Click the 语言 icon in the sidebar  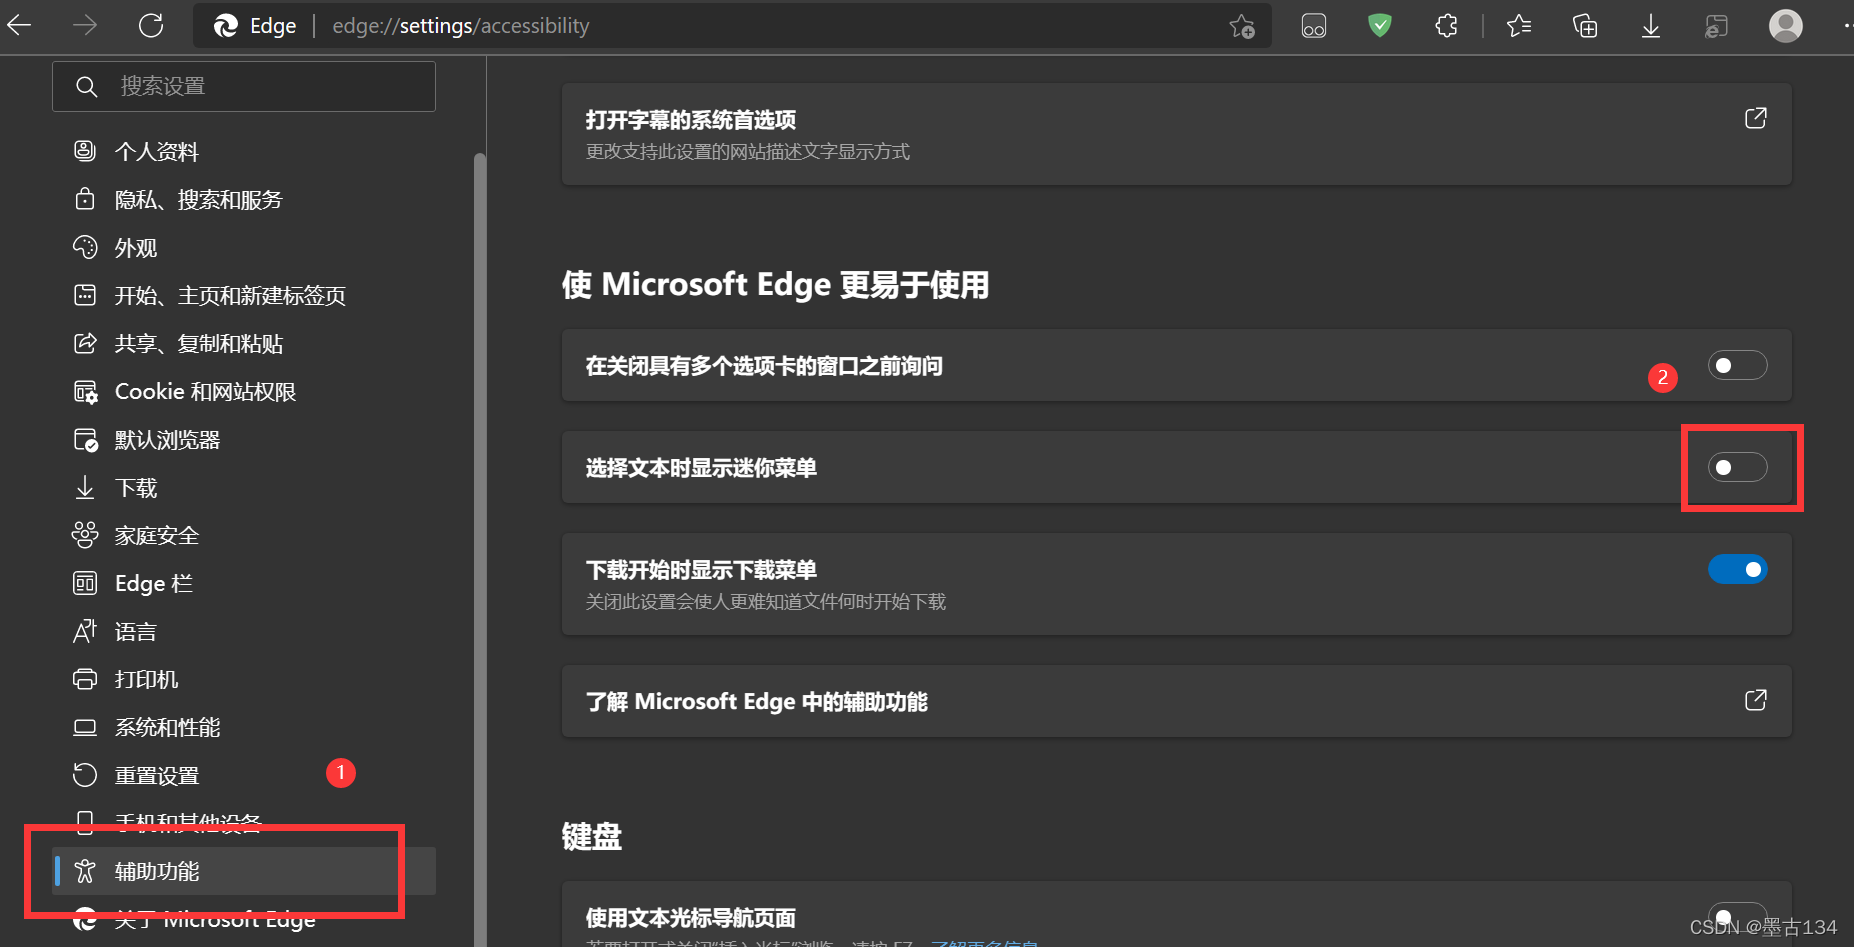click(85, 631)
